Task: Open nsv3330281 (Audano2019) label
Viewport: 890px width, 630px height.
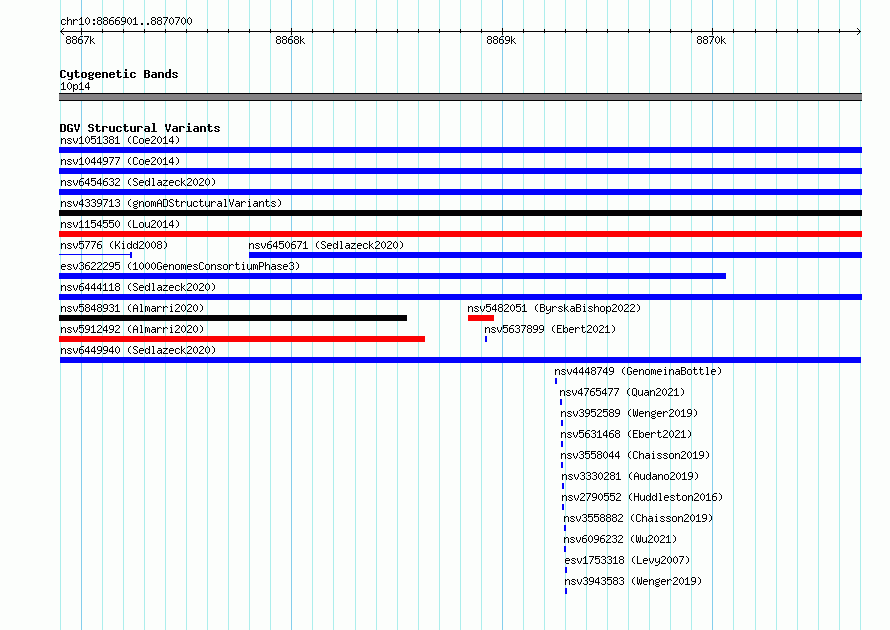Action: click(630, 476)
